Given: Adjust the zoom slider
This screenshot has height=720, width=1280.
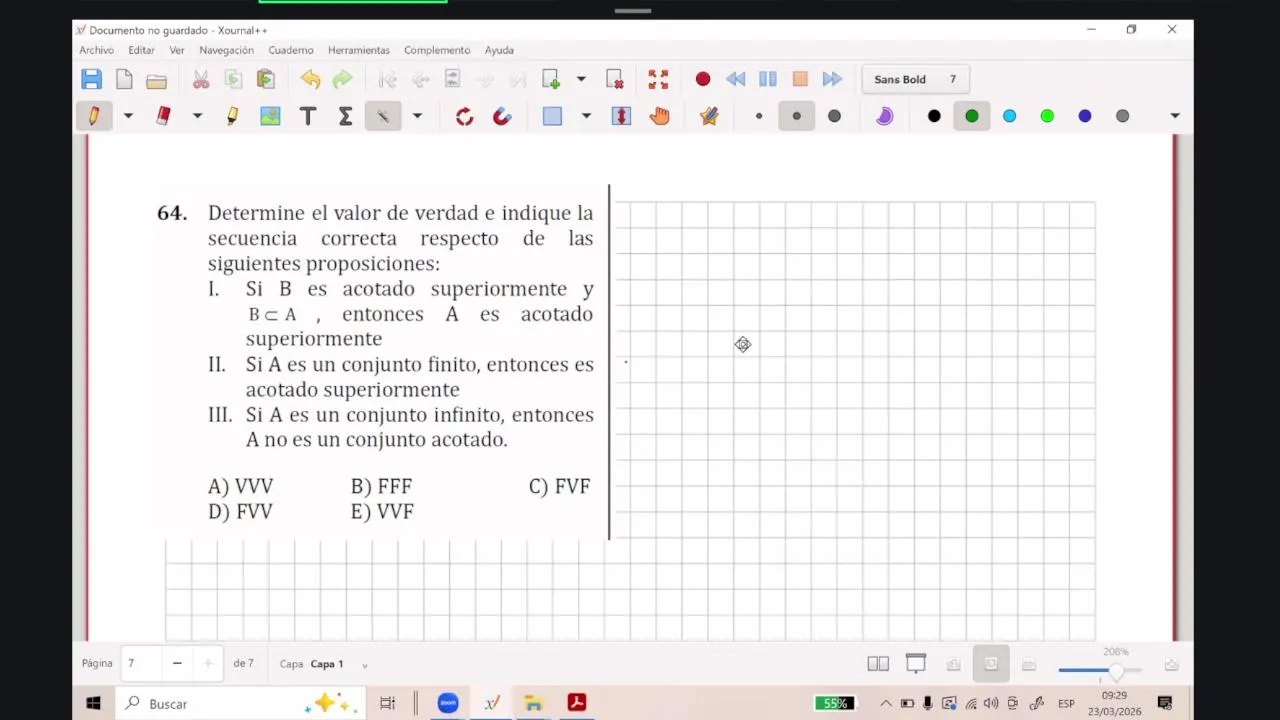Looking at the screenshot, I should (1100, 670).
